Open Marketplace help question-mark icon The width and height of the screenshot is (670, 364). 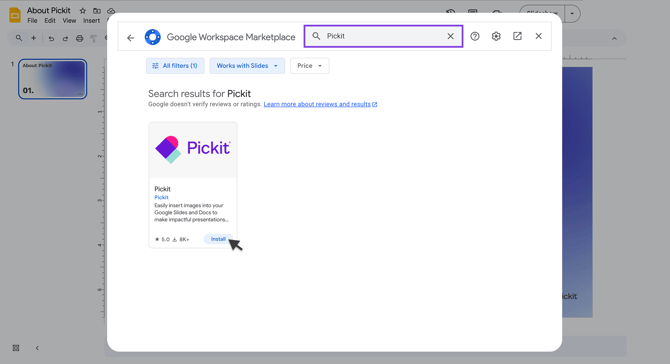click(x=475, y=36)
